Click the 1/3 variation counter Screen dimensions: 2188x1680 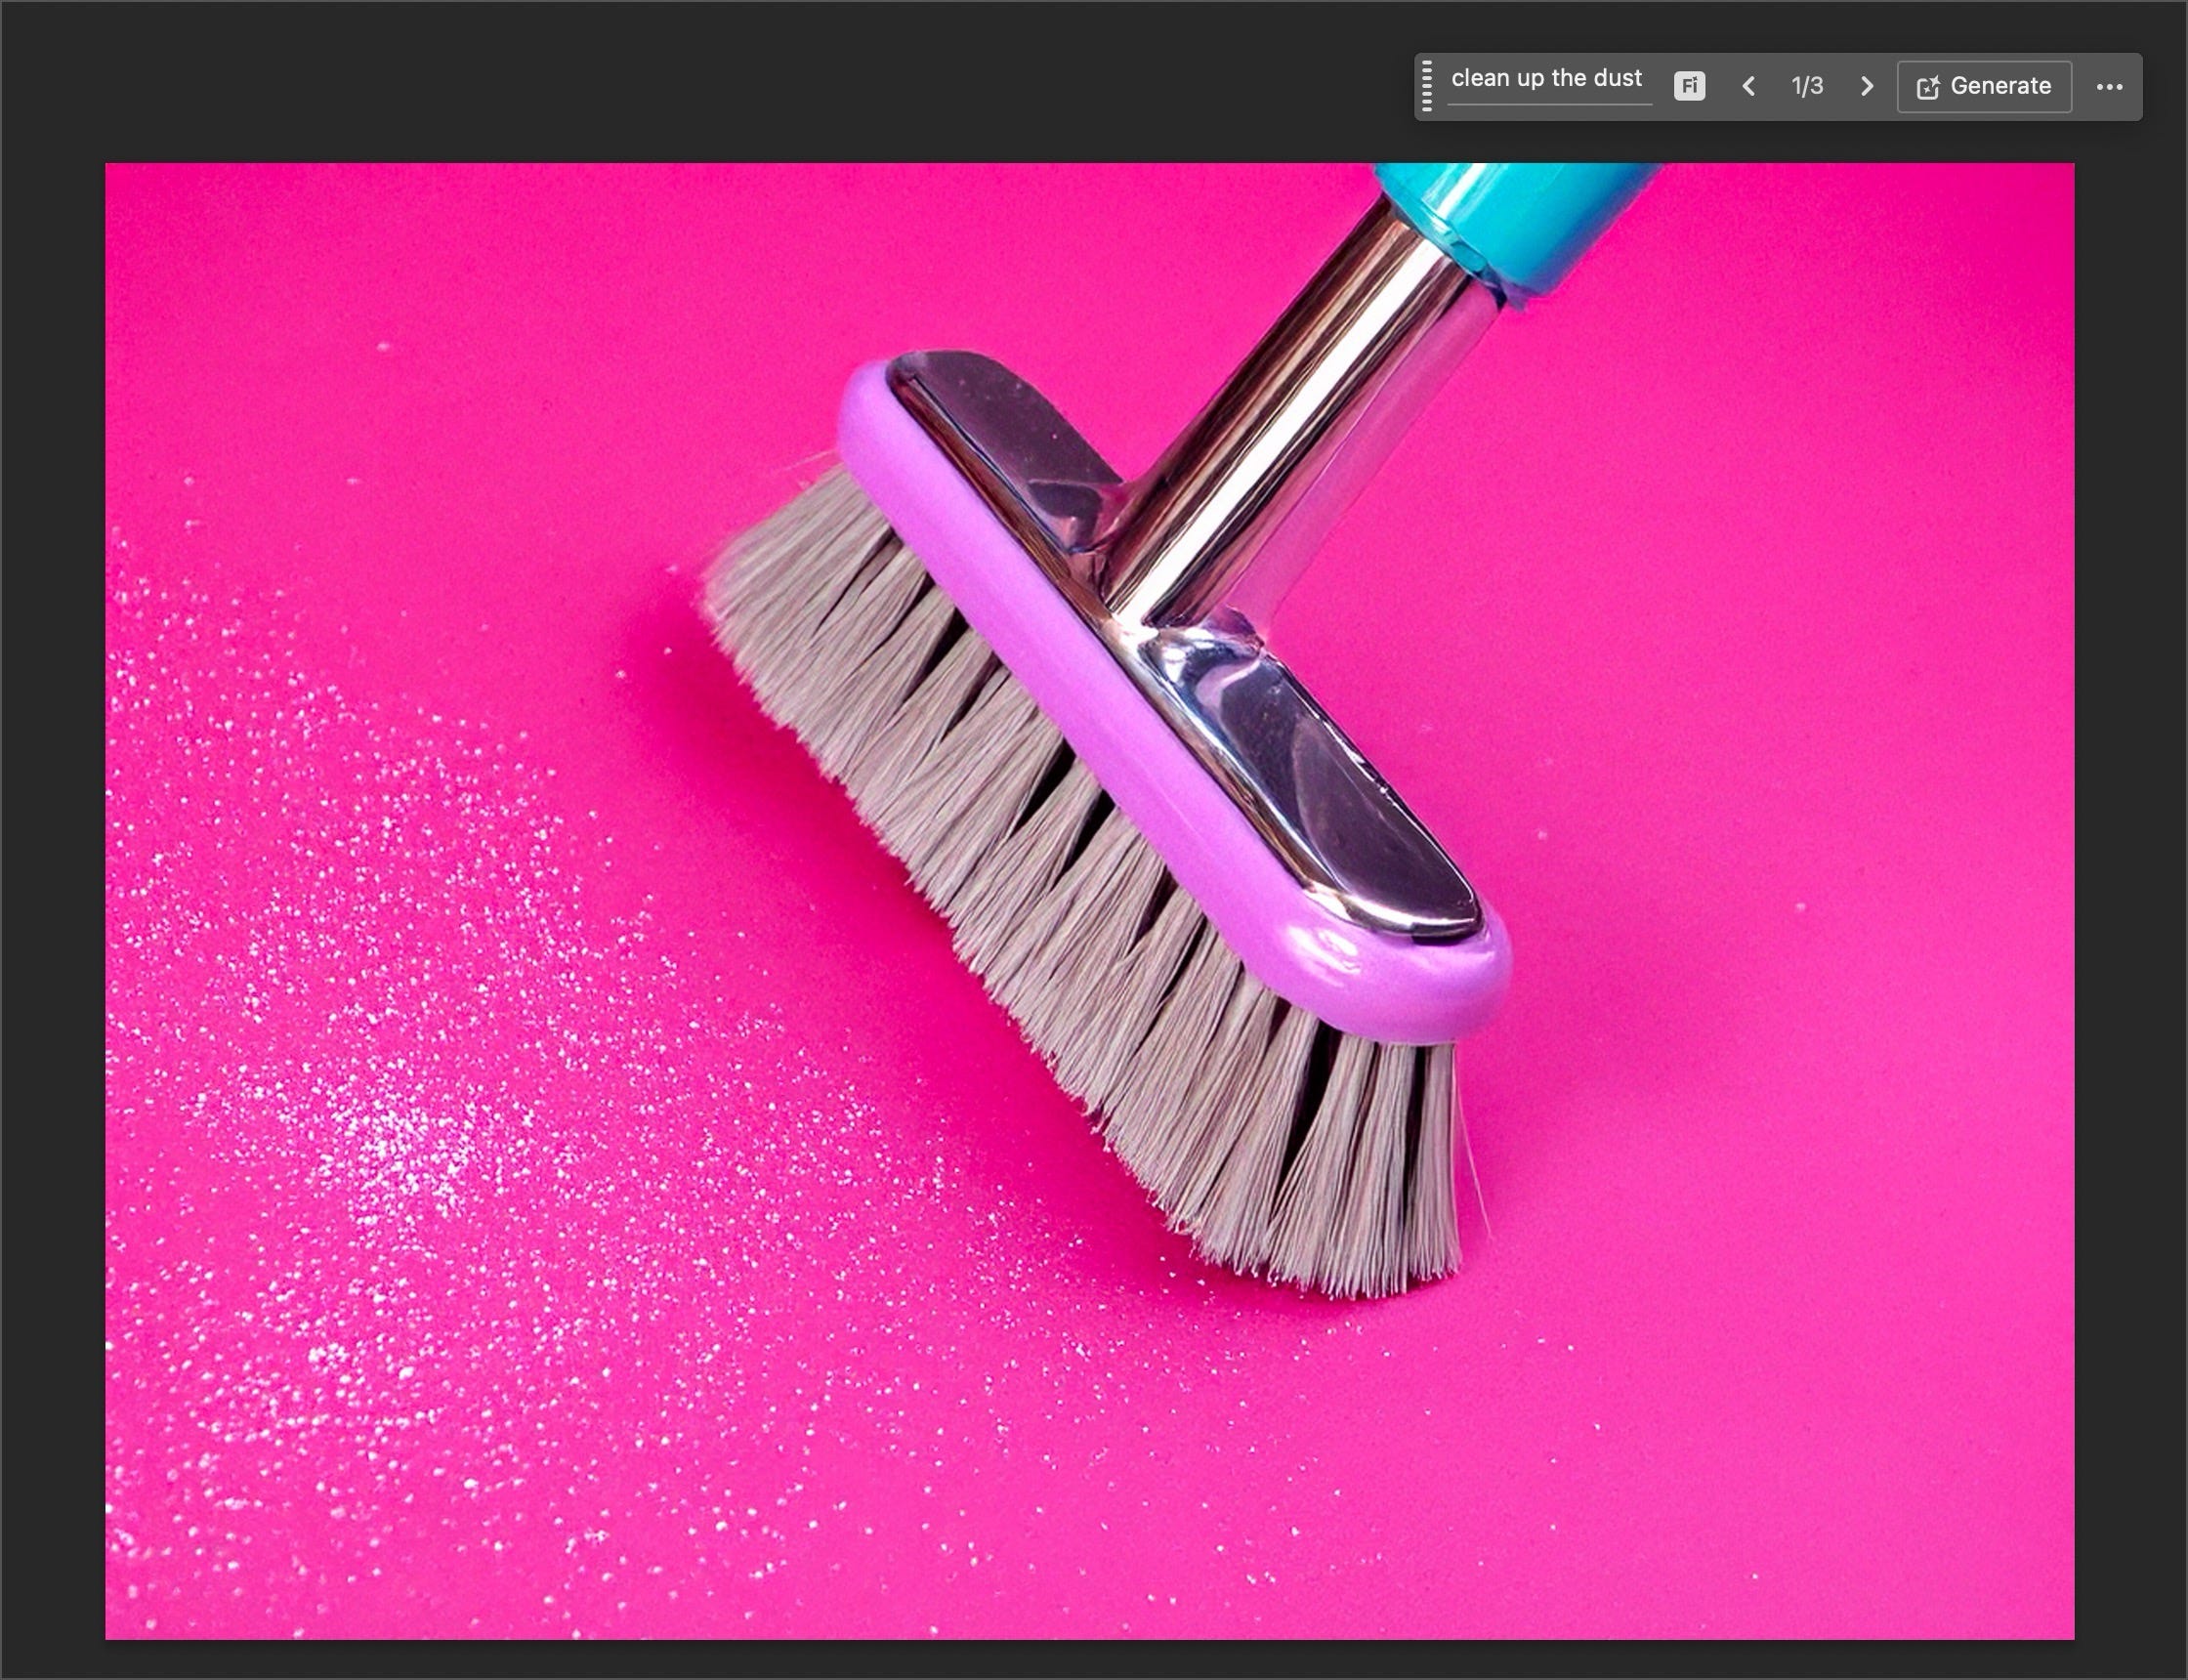[1807, 87]
